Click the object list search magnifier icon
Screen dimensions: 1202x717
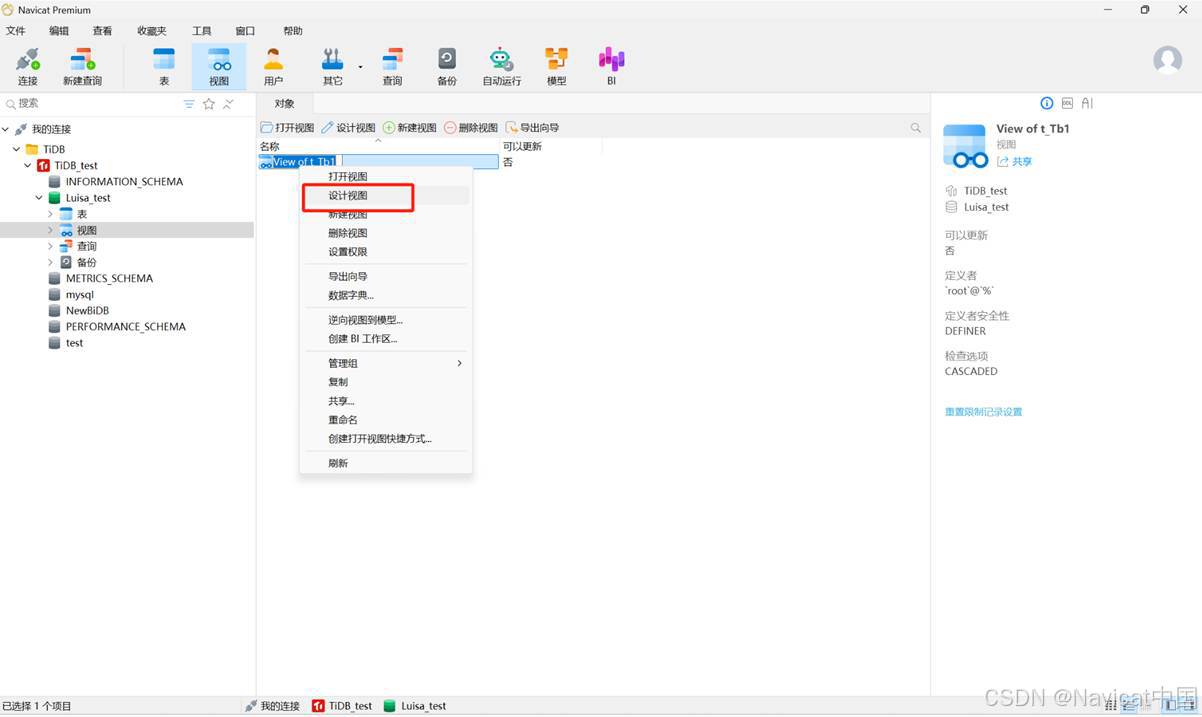[916, 128]
